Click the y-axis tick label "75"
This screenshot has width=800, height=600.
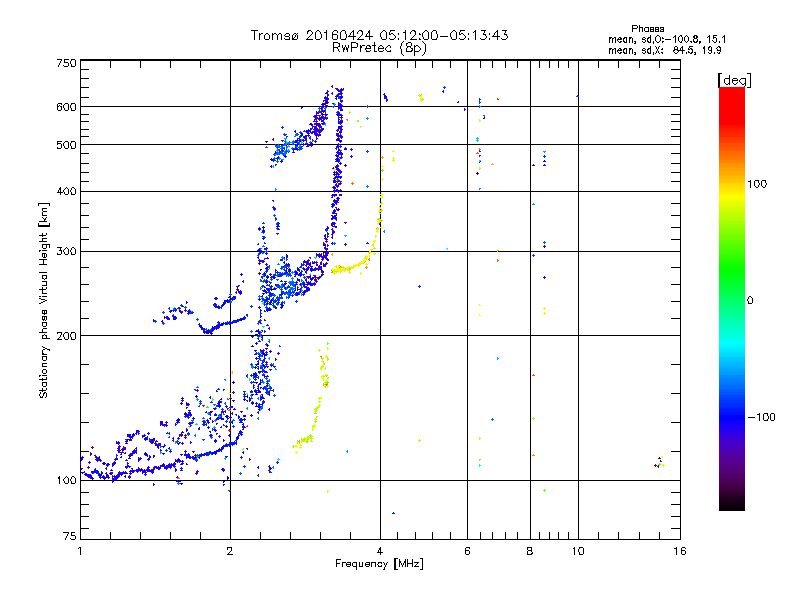[x=70, y=536]
